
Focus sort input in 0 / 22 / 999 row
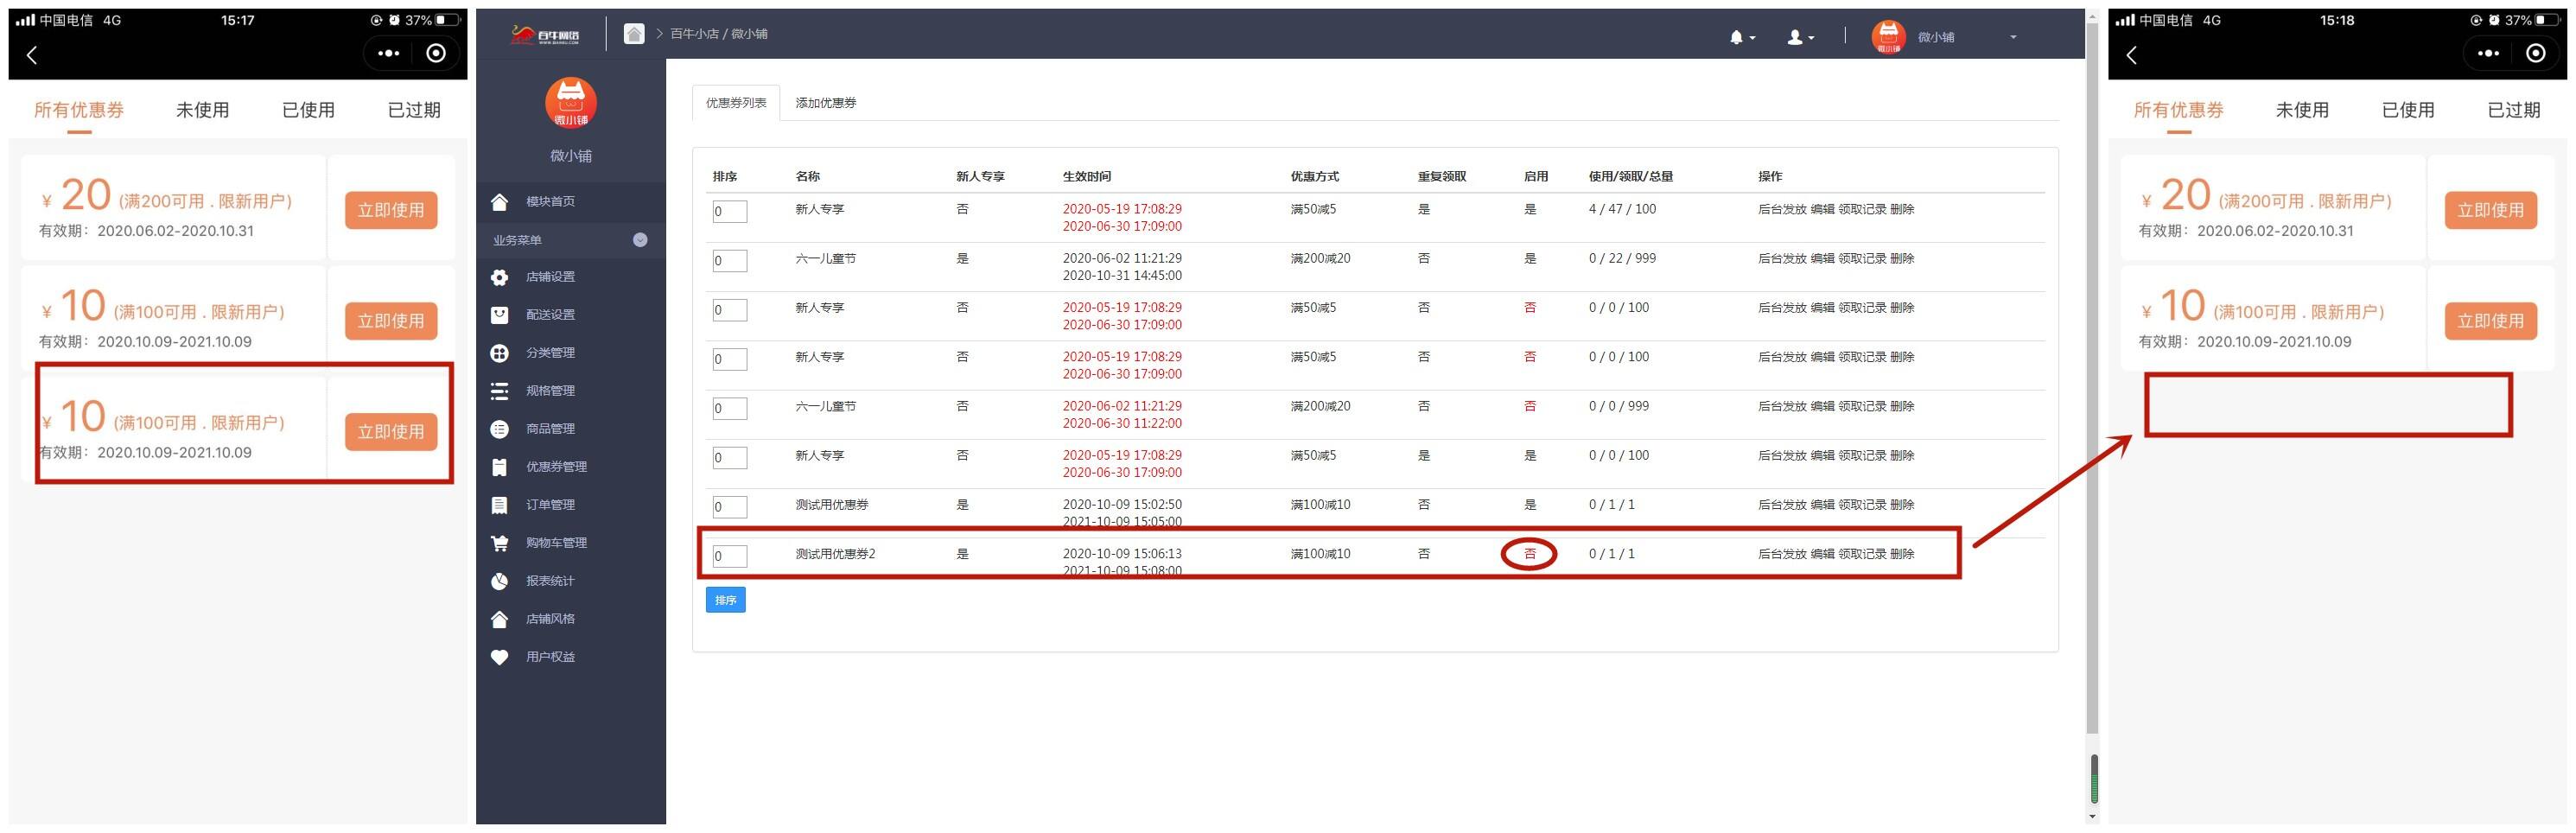point(730,261)
